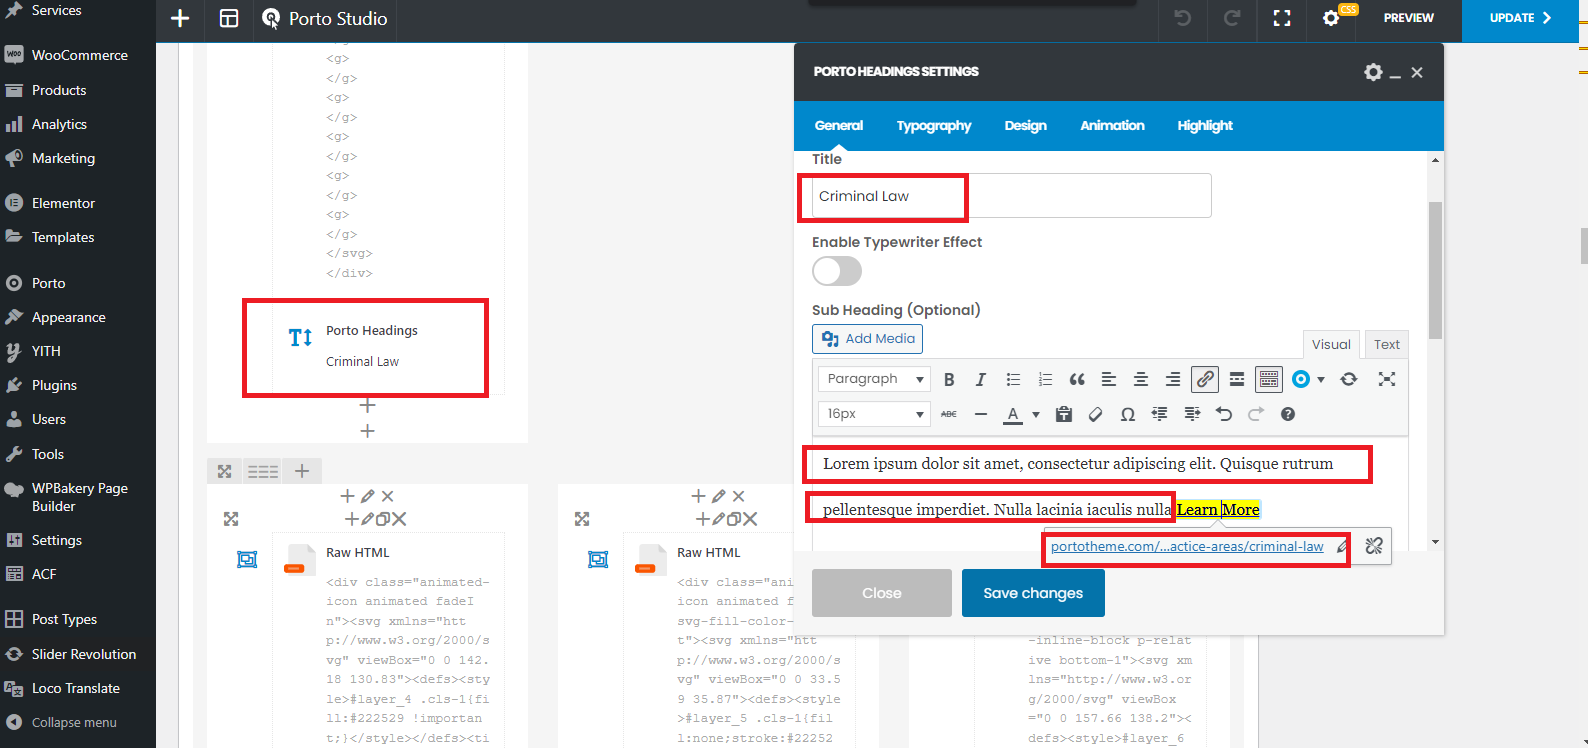Switch to the Design tab

pyautogui.click(x=1026, y=126)
